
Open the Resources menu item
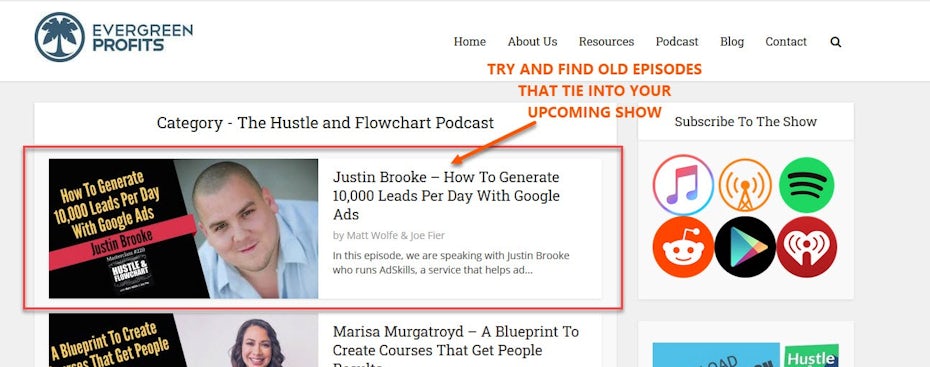pyautogui.click(x=606, y=42)
